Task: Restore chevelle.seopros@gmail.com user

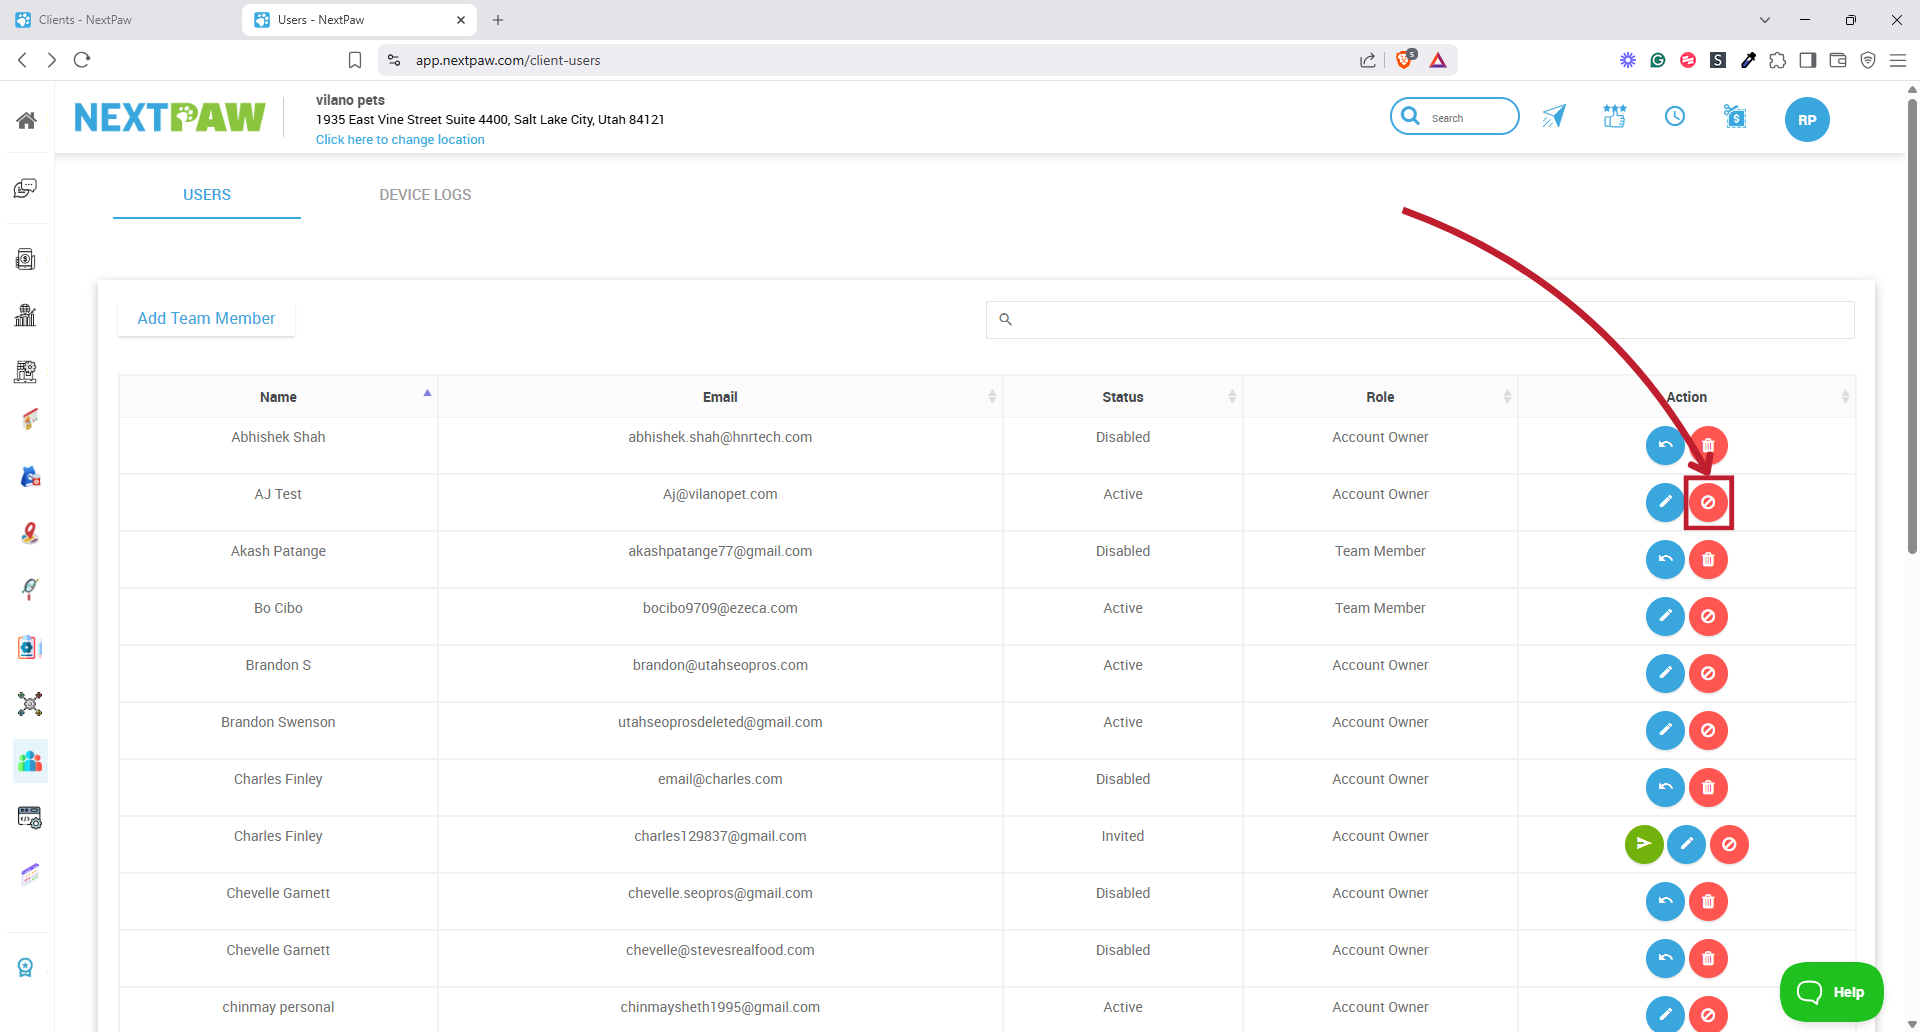Action: point(1665,901)
